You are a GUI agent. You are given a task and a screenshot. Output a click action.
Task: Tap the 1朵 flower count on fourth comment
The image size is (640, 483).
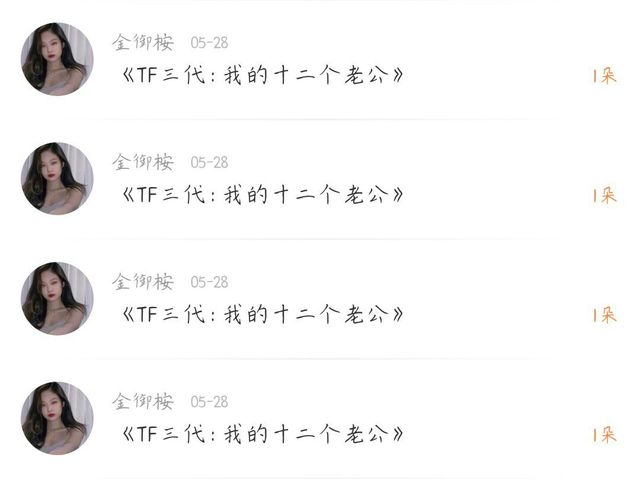point(604,435)
